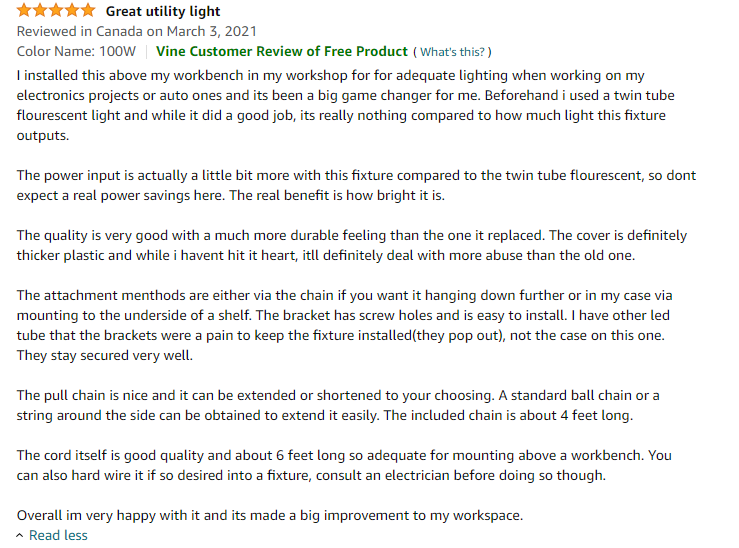
Task: Collapse the review with Read less
Action: pos(58,536)
